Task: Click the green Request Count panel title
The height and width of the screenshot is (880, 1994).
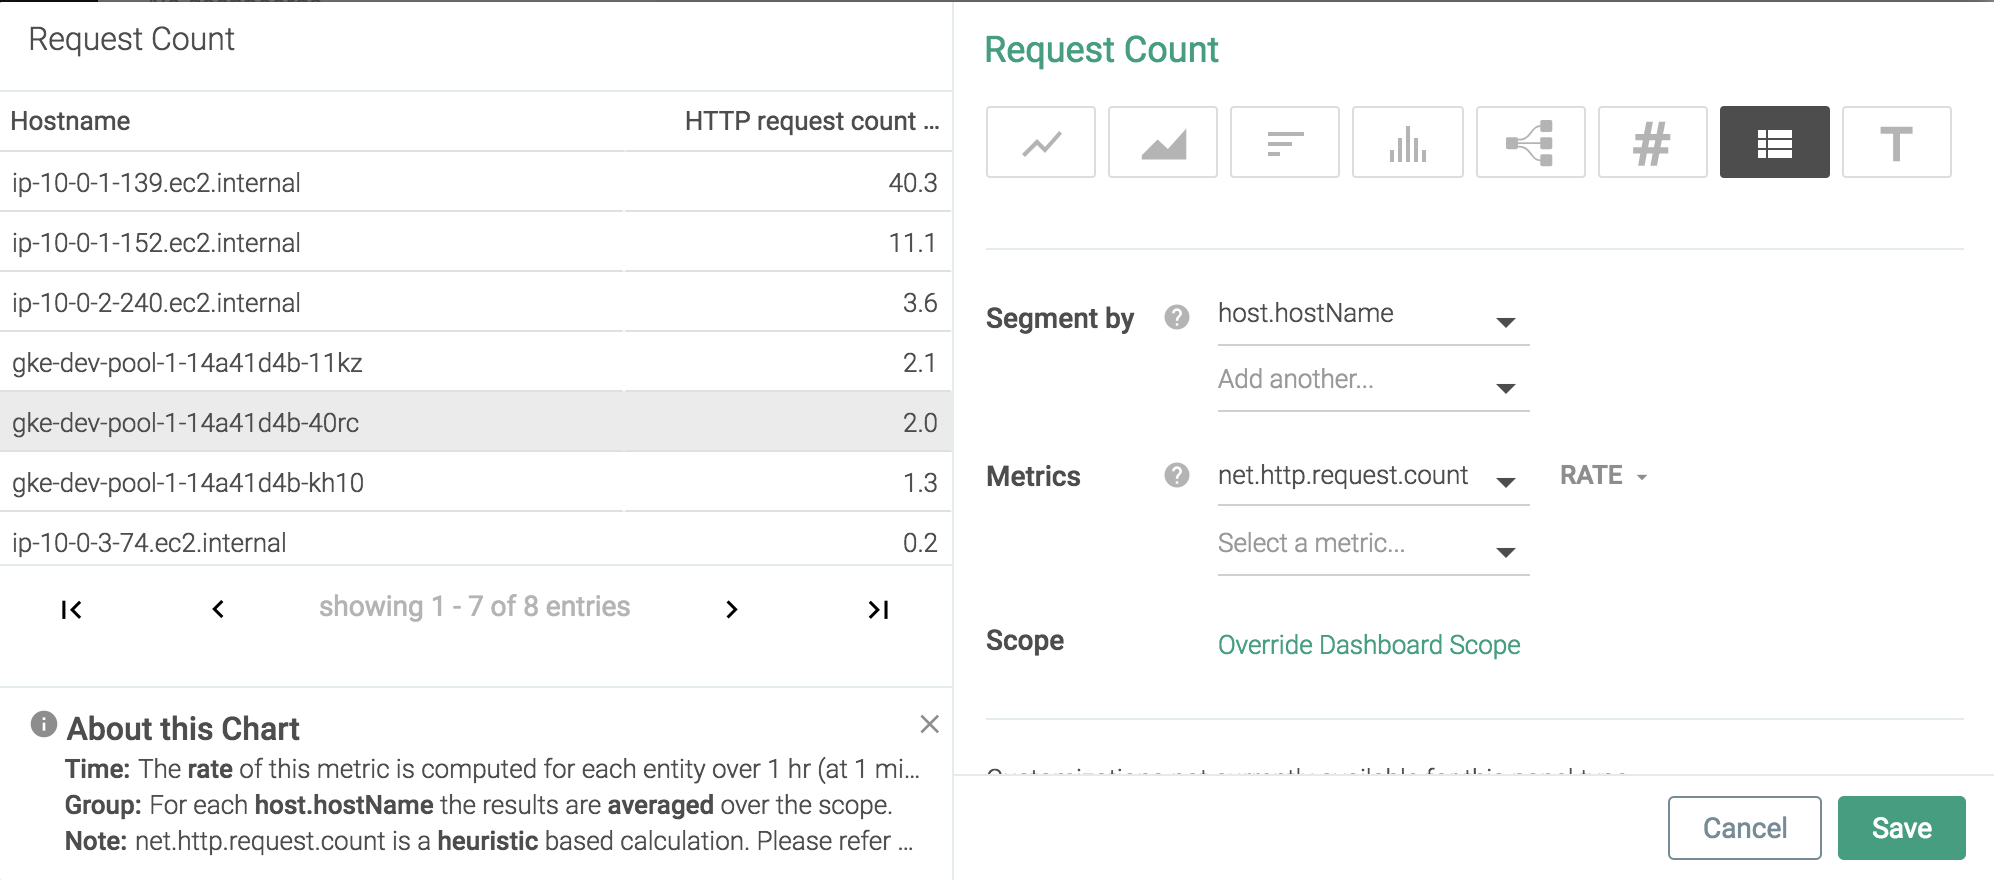Action: pyautogui.click(x=1101, y=50)
